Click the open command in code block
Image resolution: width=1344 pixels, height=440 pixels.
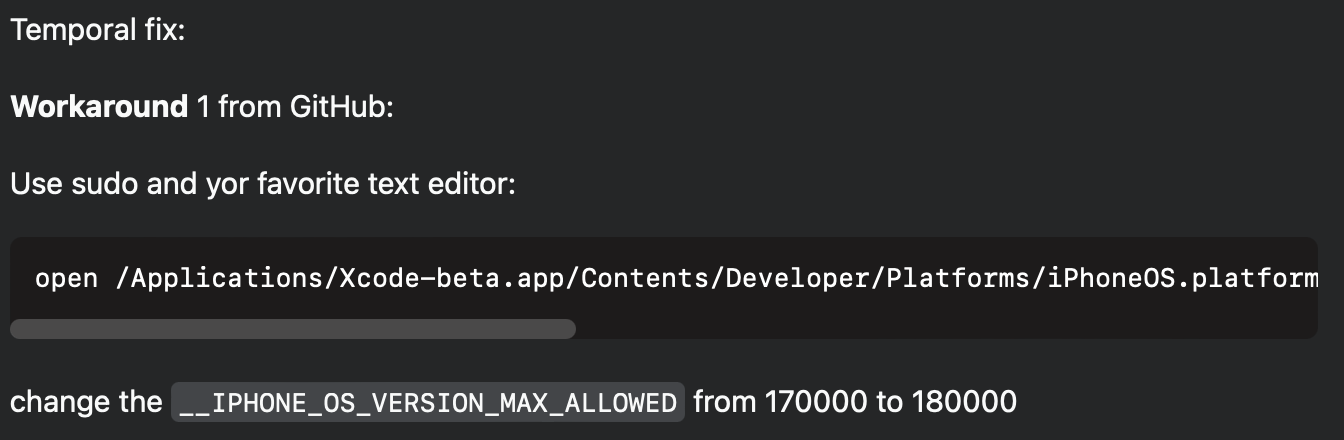point(67,278)
